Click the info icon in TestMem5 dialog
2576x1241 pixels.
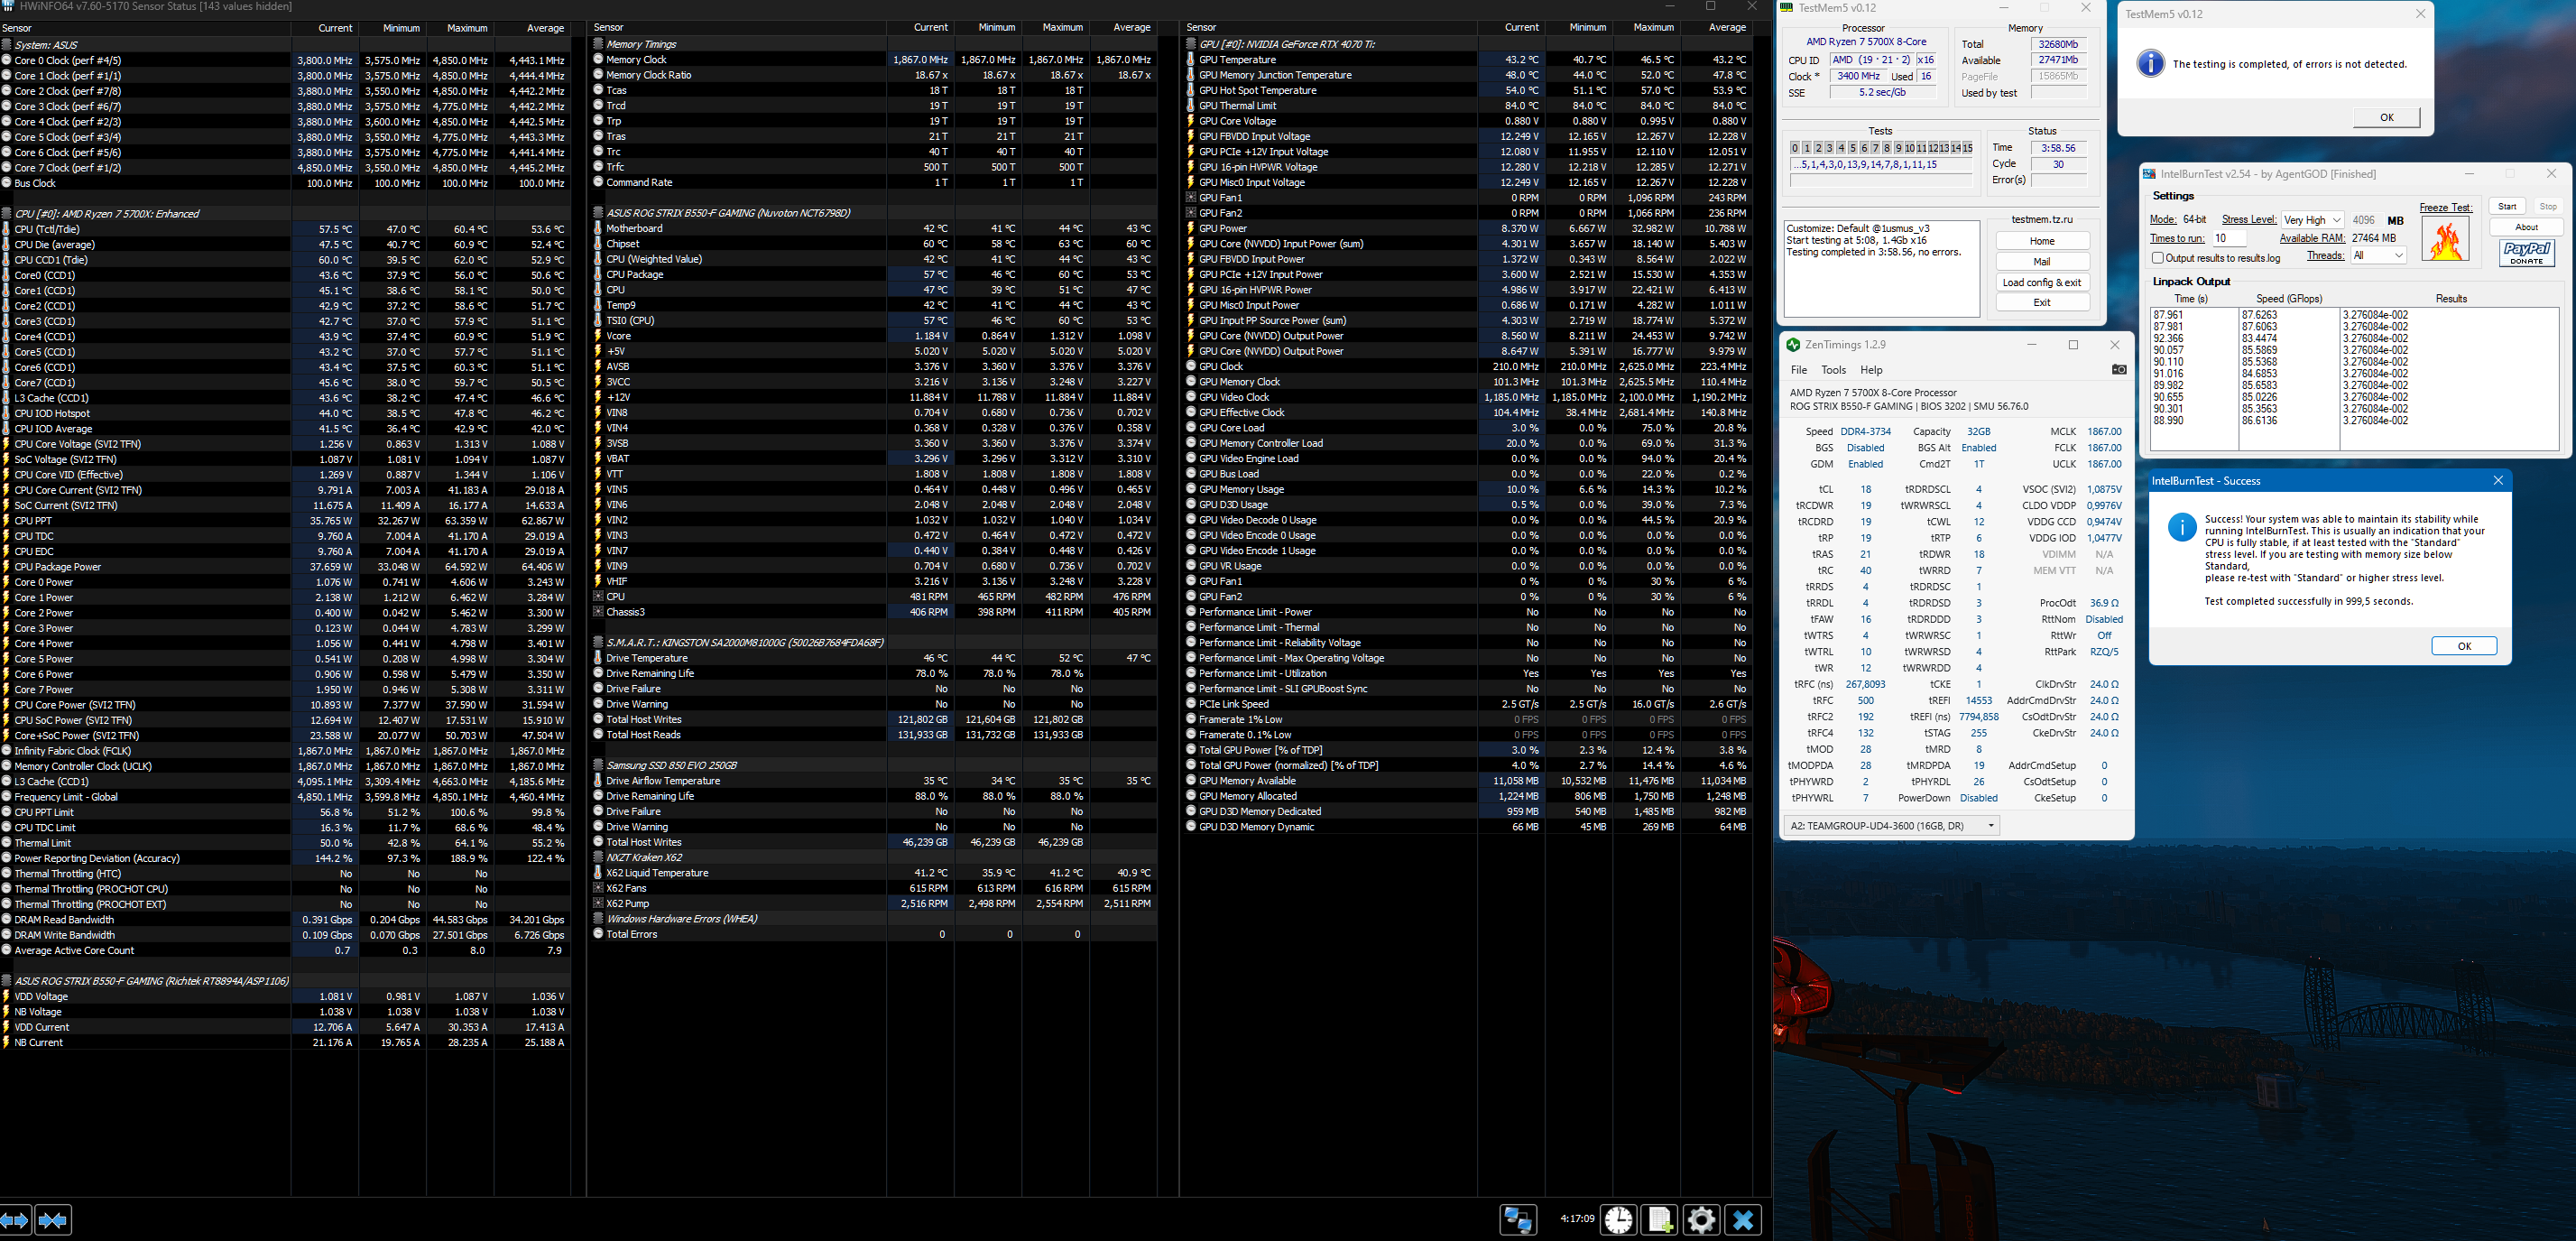[x=2150, y=64]
